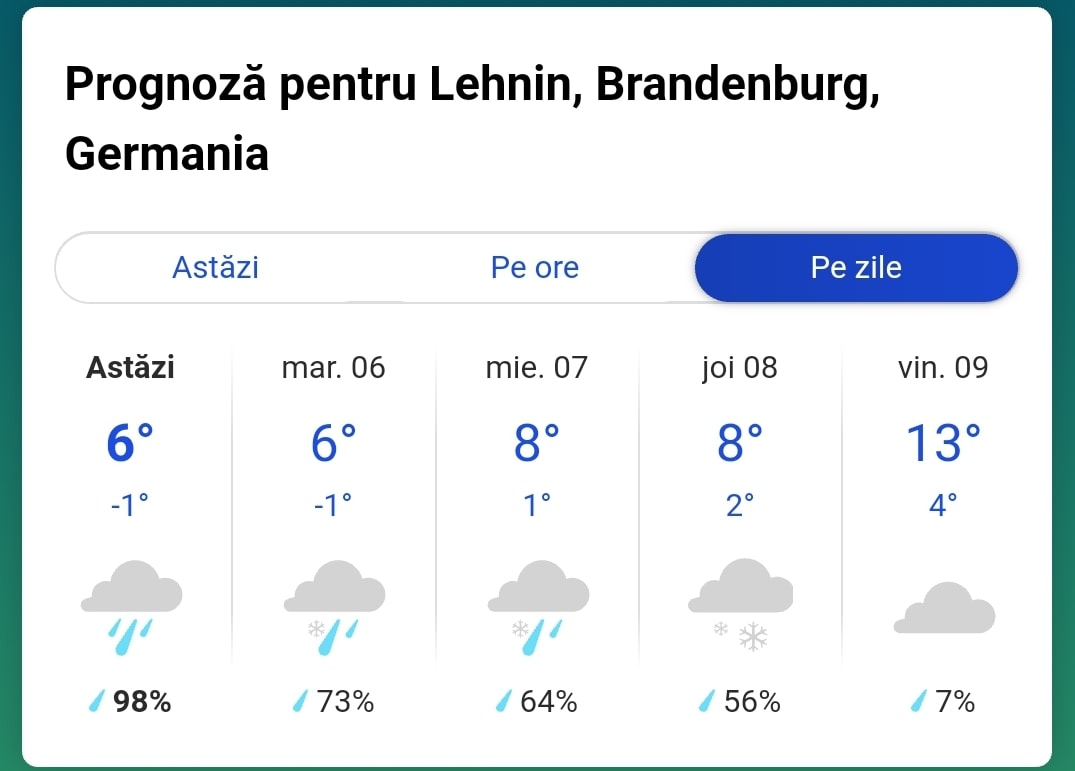
Task: Select the joi 08 day label
Action: pyautogui.click(x=740, y=368)
